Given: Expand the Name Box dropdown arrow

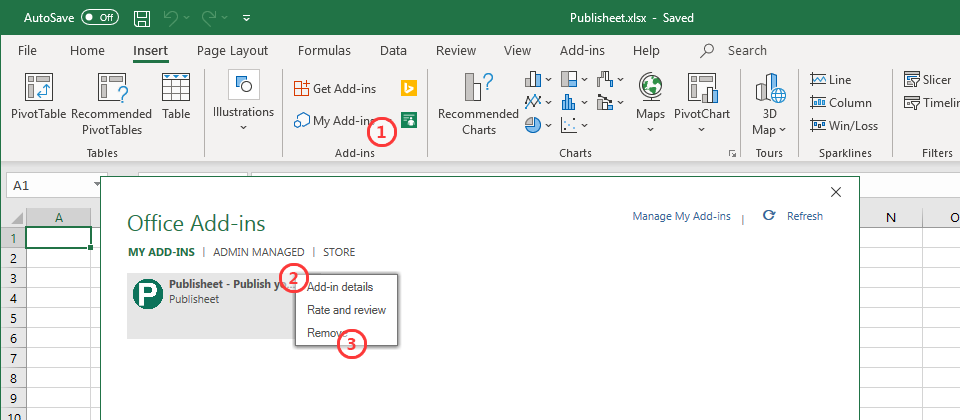Looking at the screenshot, I should click(x=97, y=185).
